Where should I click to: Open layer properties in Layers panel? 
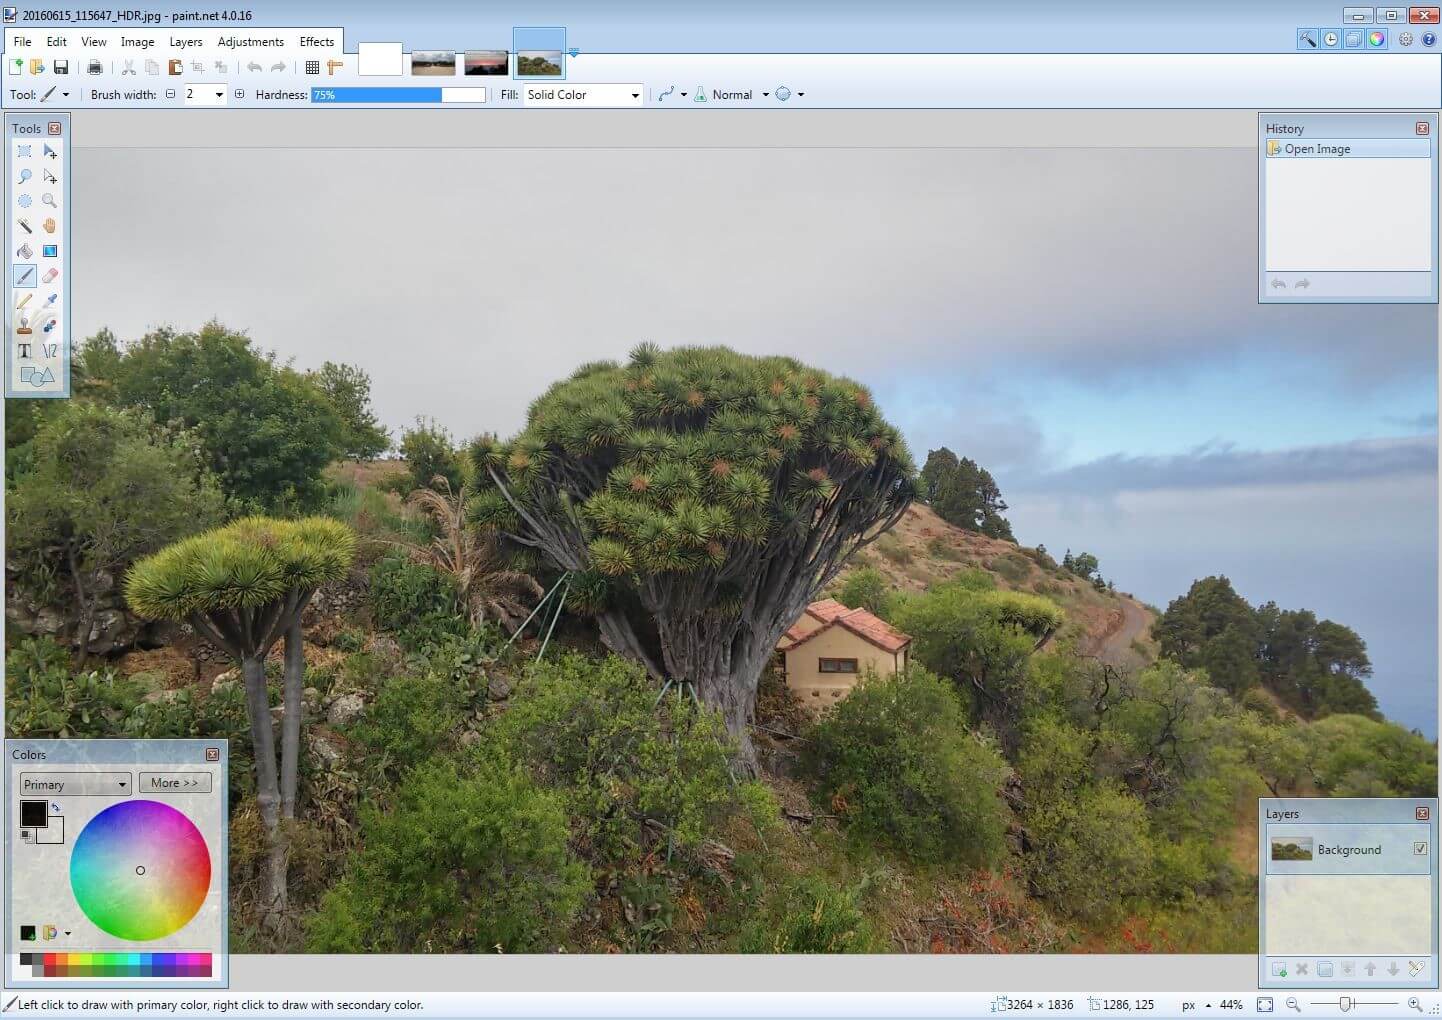coord(1416,969)
